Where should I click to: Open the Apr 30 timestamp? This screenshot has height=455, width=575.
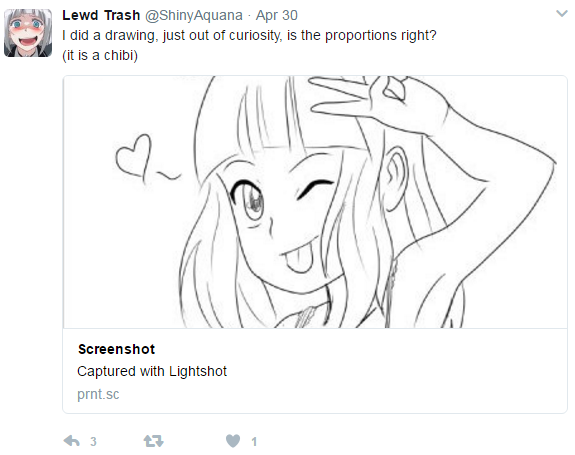coord(276,15)
